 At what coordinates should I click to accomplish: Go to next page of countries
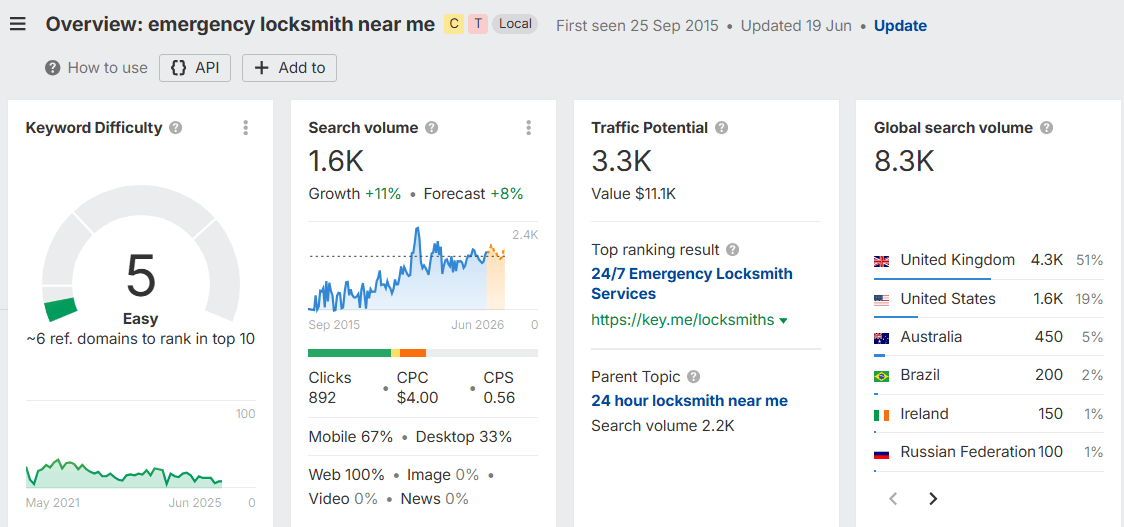[x=933, y=498]
